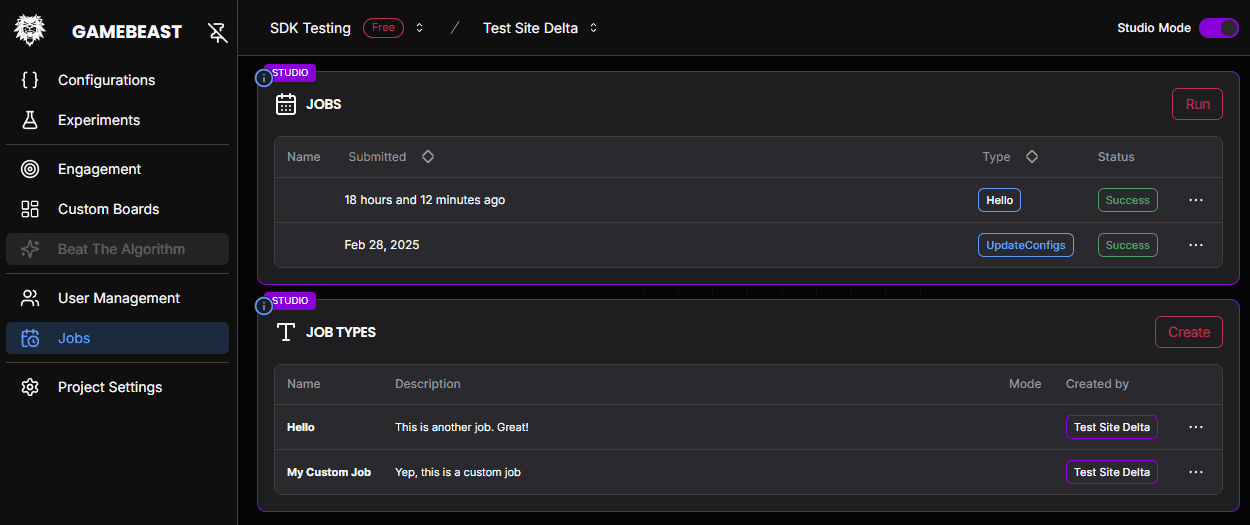1250x525 pixels.
Task: Click the Create button for Job Types
Action: pyautogui.click(x=1189, y=332)
